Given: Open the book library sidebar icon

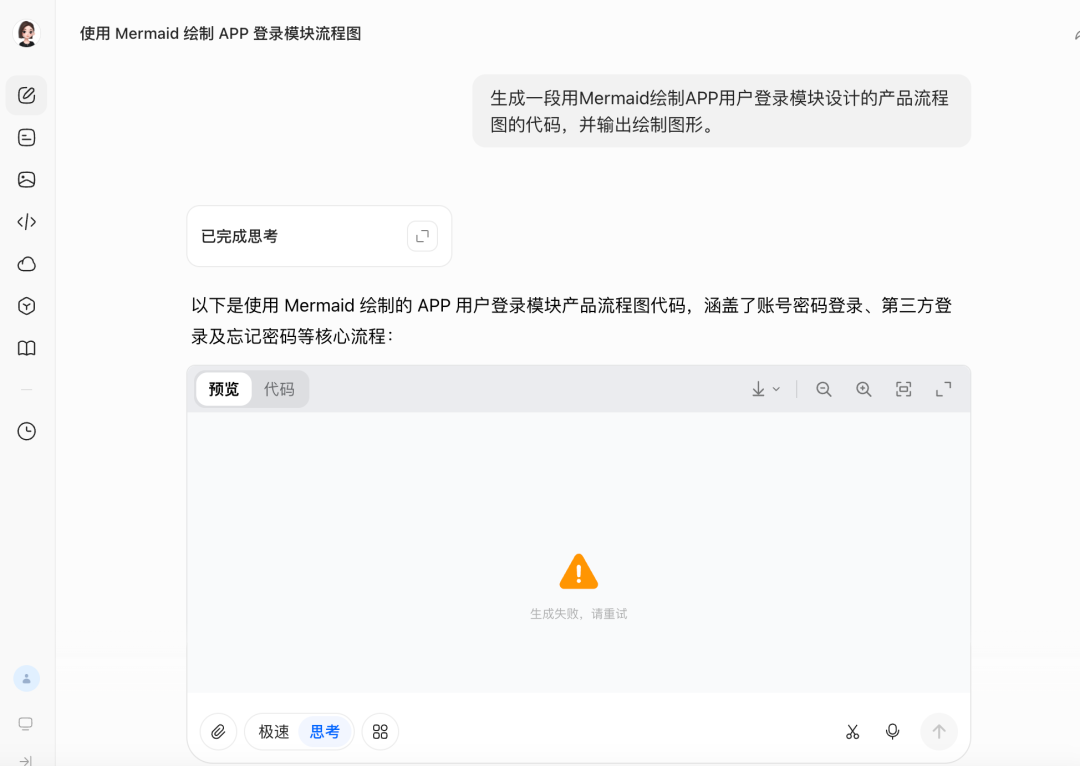Looking at the screenshot, I should (26, 348).
